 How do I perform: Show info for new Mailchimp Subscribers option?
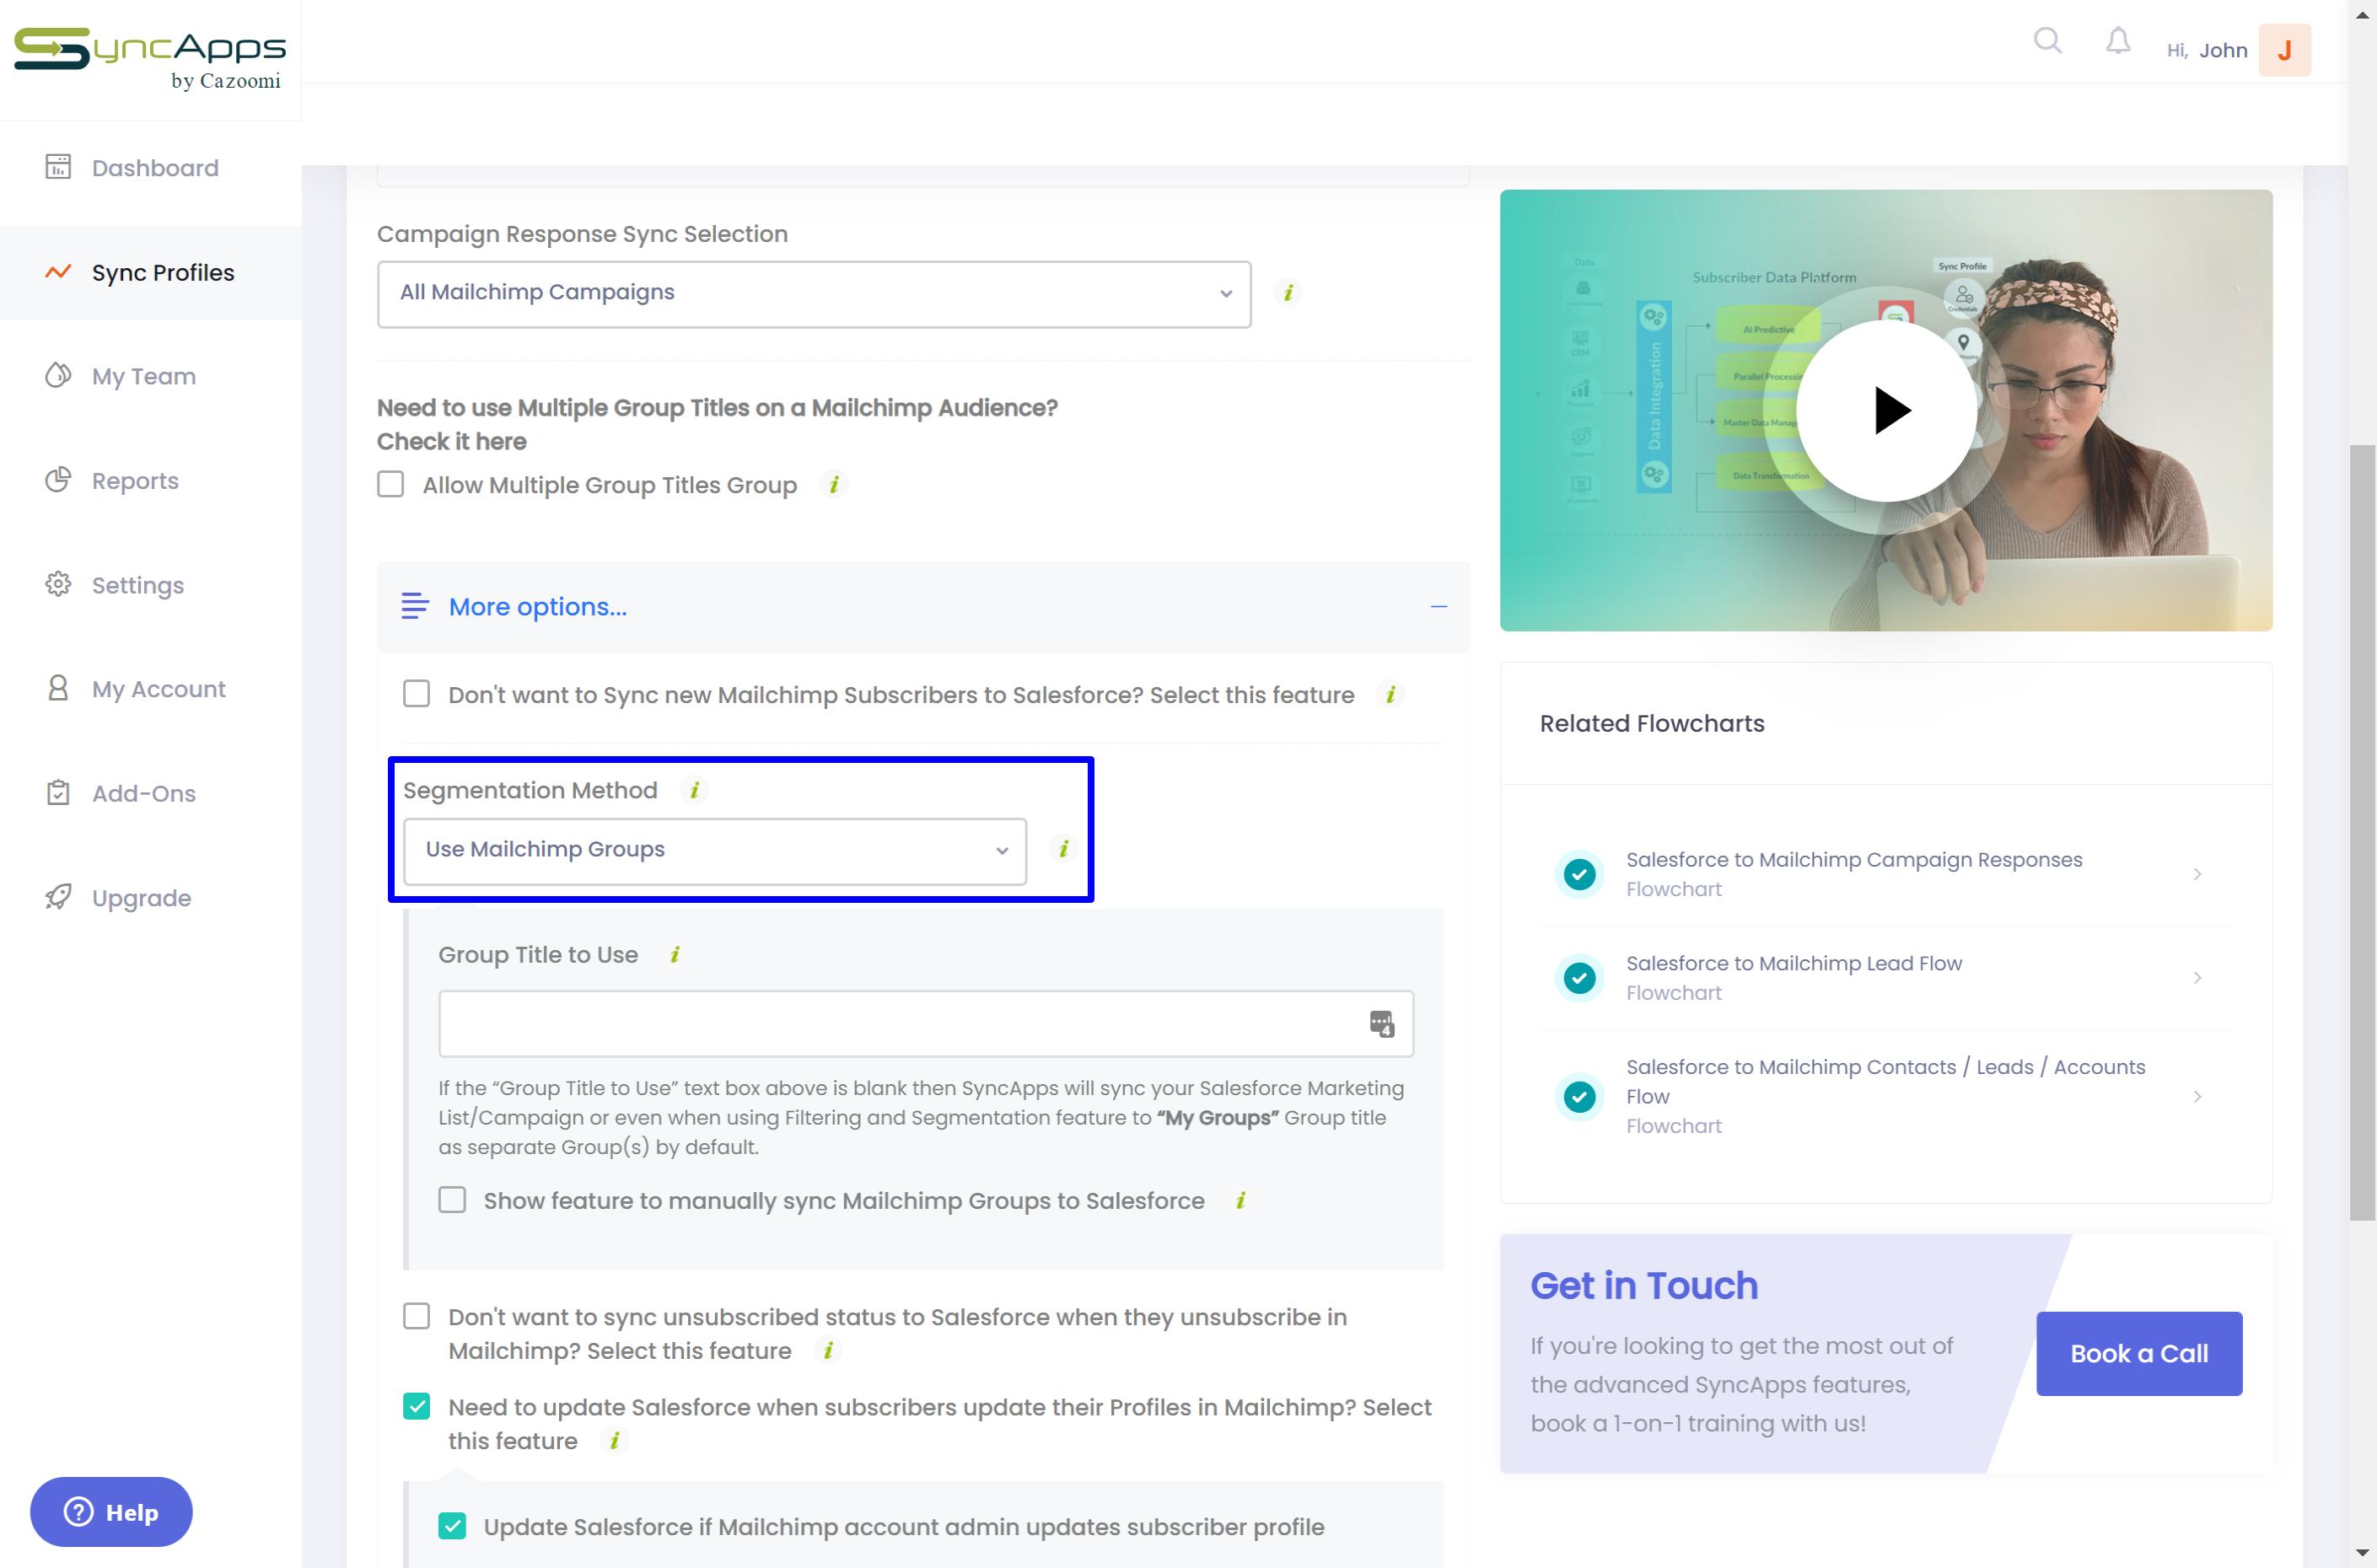point(1390,695)
